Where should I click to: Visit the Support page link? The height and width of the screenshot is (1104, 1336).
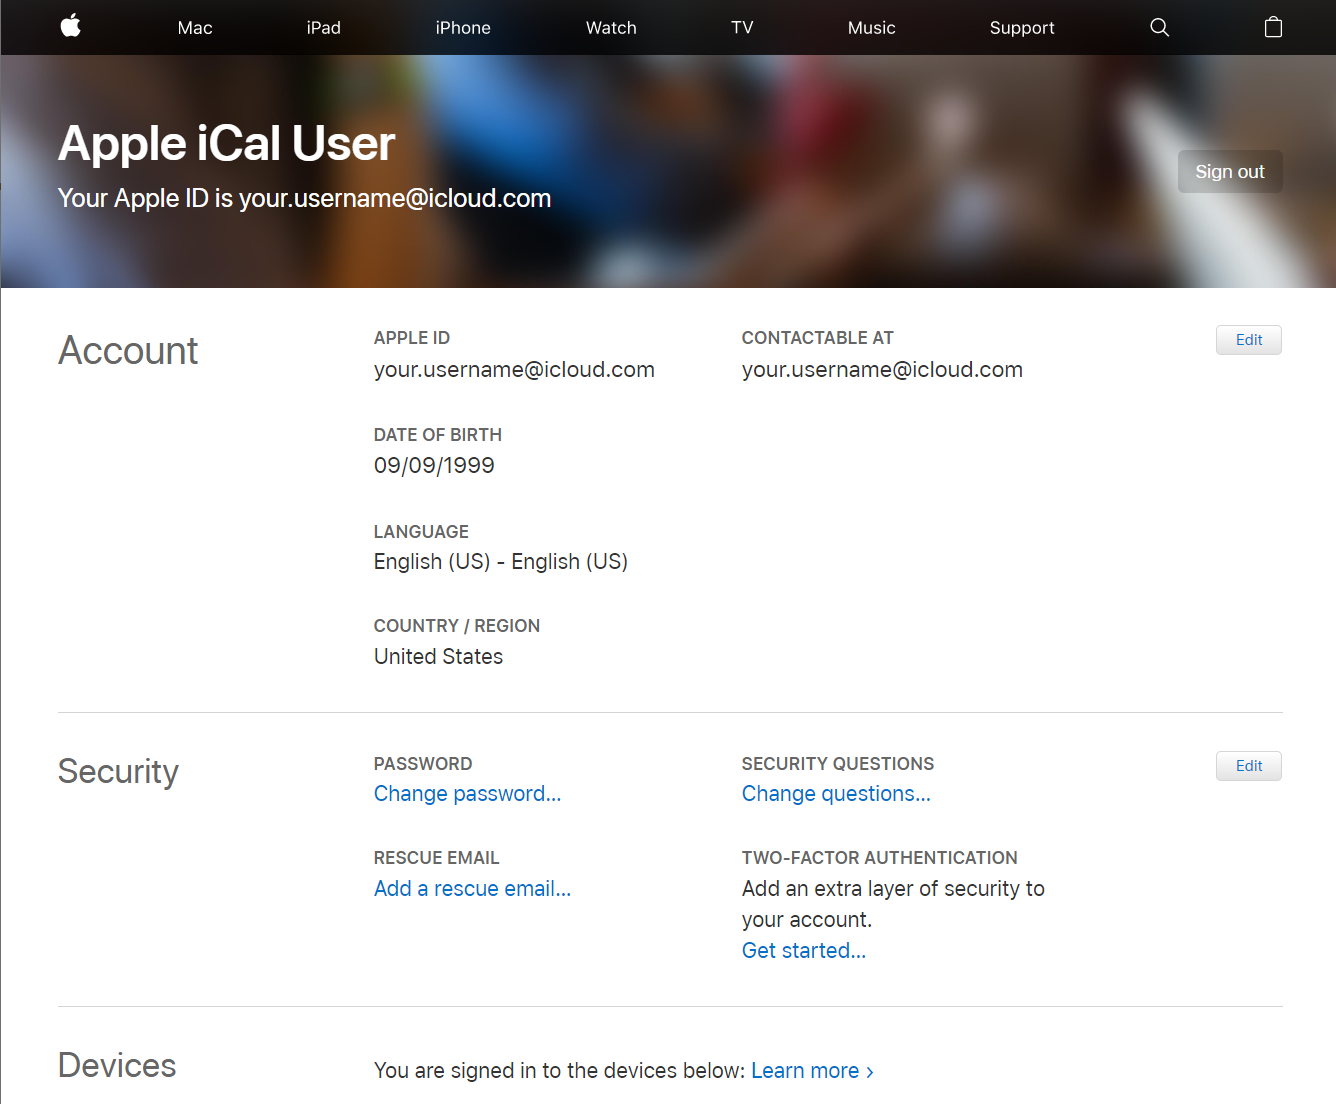[1022, 28]
